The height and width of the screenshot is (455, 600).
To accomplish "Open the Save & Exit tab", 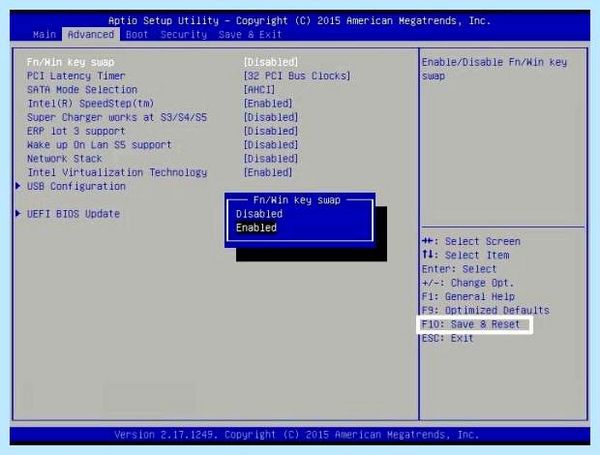I will (x=250, y=34).
